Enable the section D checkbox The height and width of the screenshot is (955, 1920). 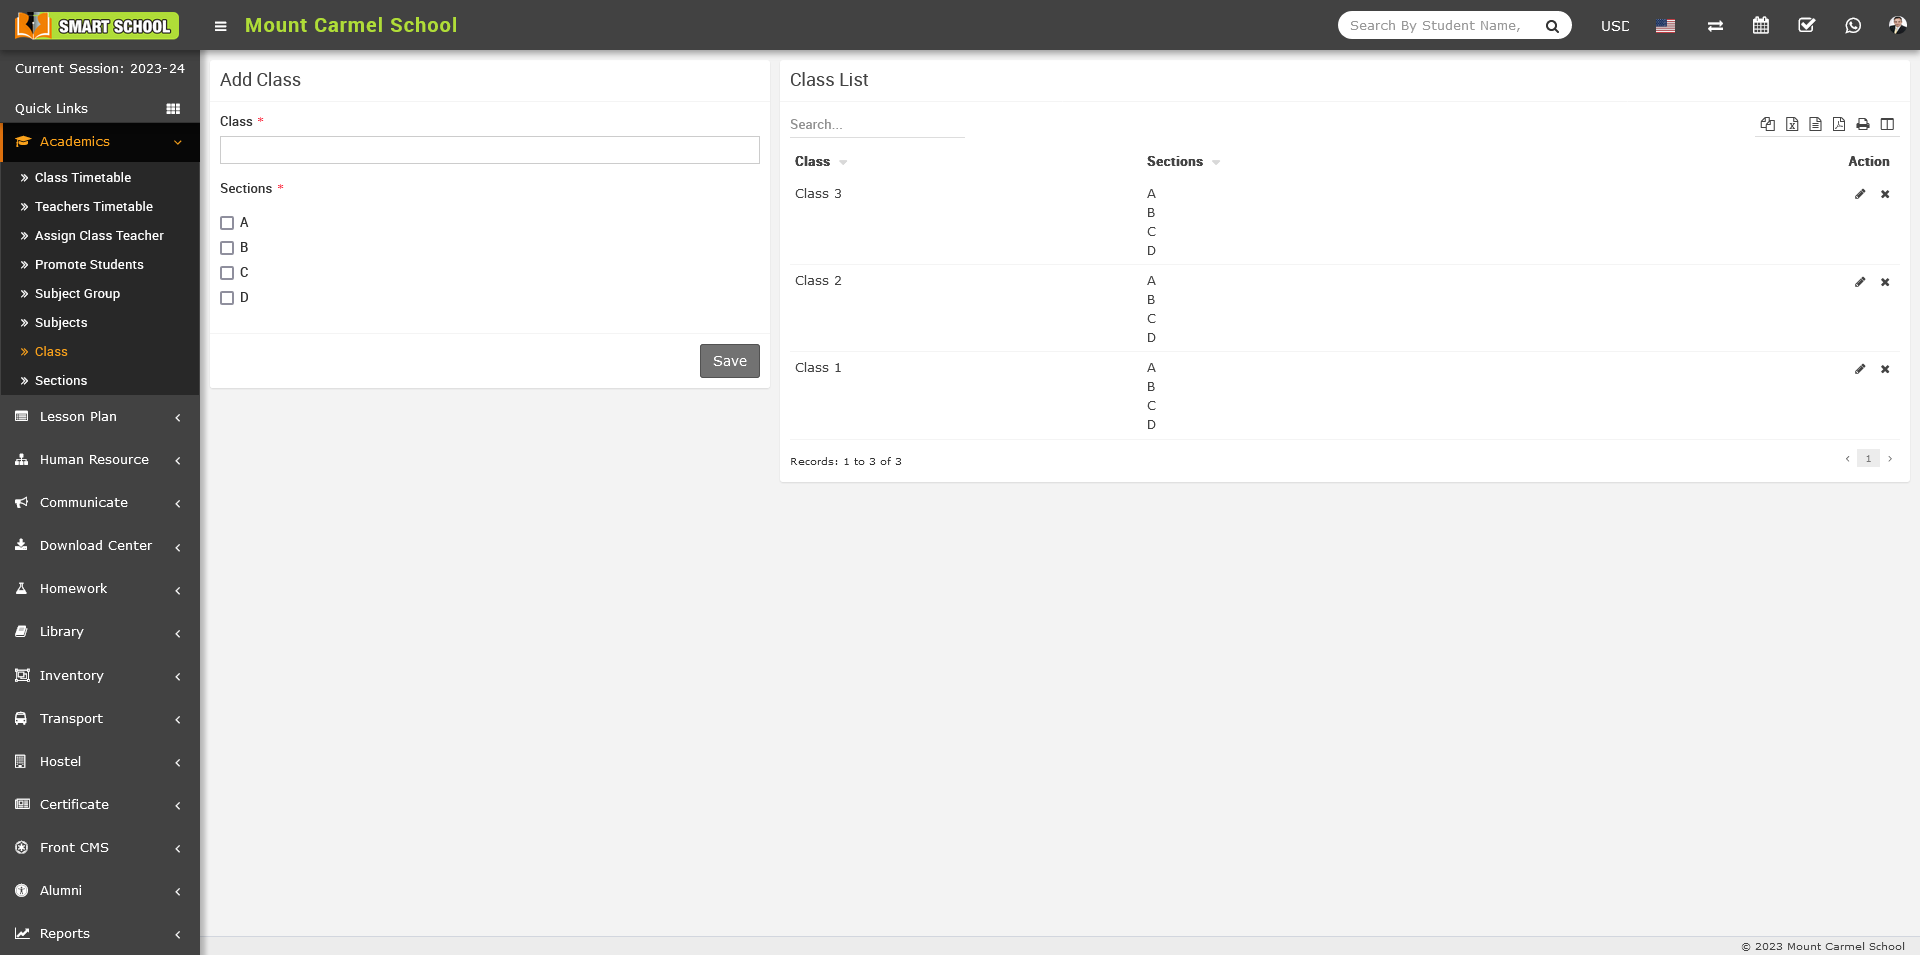point(227,298)
